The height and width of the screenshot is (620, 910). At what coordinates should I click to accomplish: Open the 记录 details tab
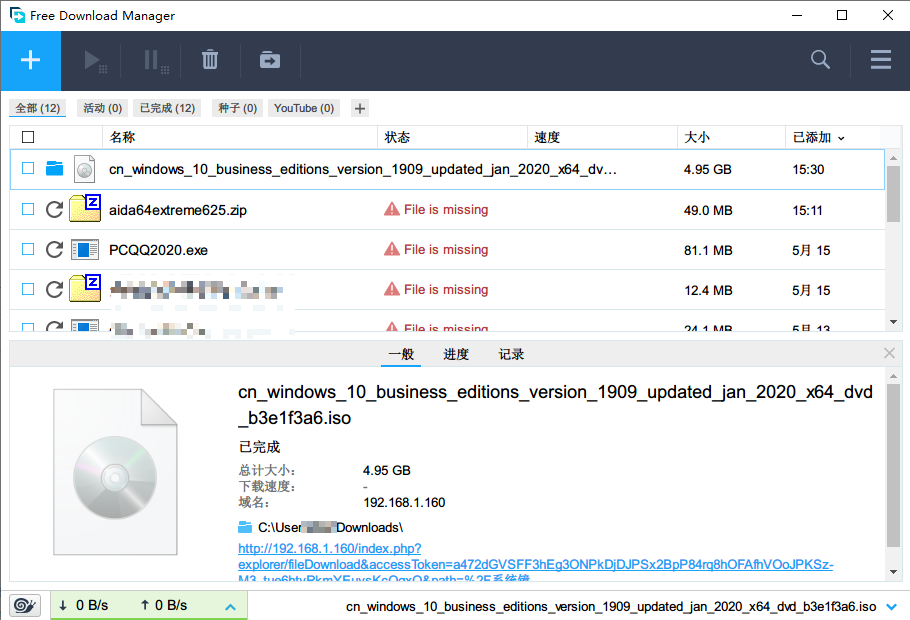(x=511, y=354)
